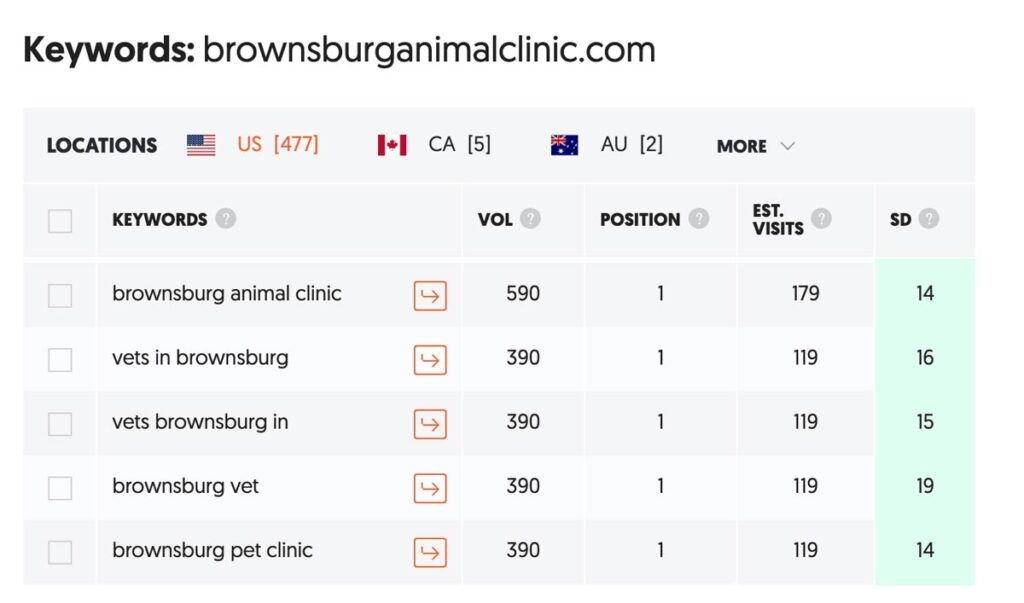Screen dimensions: 1024x603
Task: Click help icon next to EST. VISITS
Action: [x=821, y=218]
